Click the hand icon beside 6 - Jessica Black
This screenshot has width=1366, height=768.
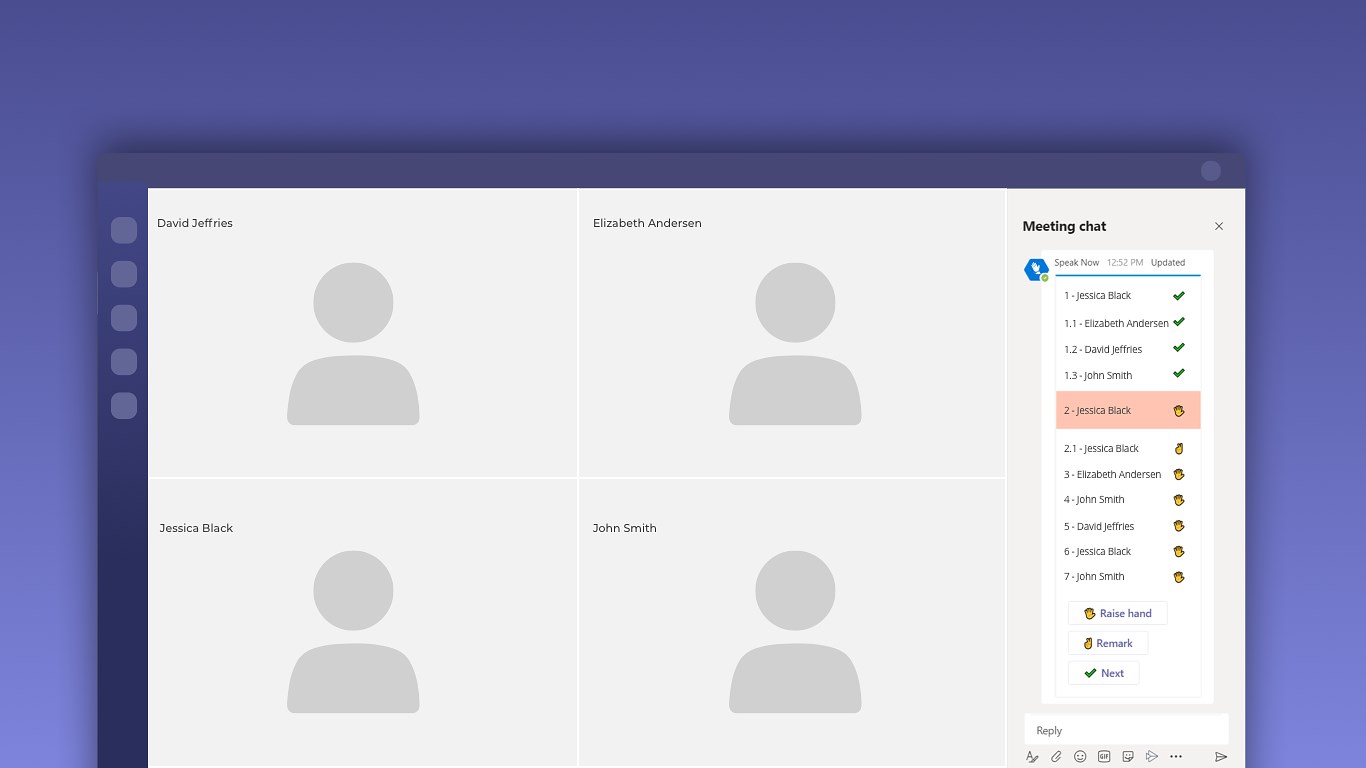(1179, 552)
